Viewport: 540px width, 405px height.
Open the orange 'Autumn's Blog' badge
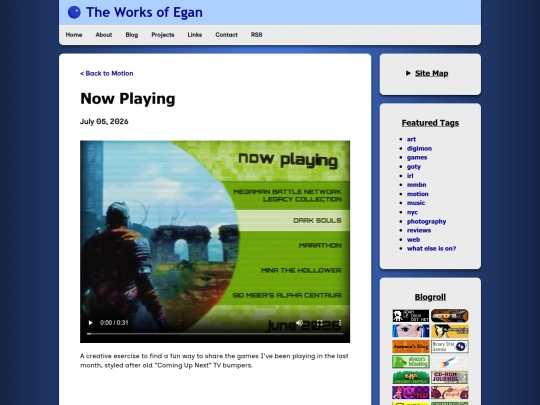point(411,346)
